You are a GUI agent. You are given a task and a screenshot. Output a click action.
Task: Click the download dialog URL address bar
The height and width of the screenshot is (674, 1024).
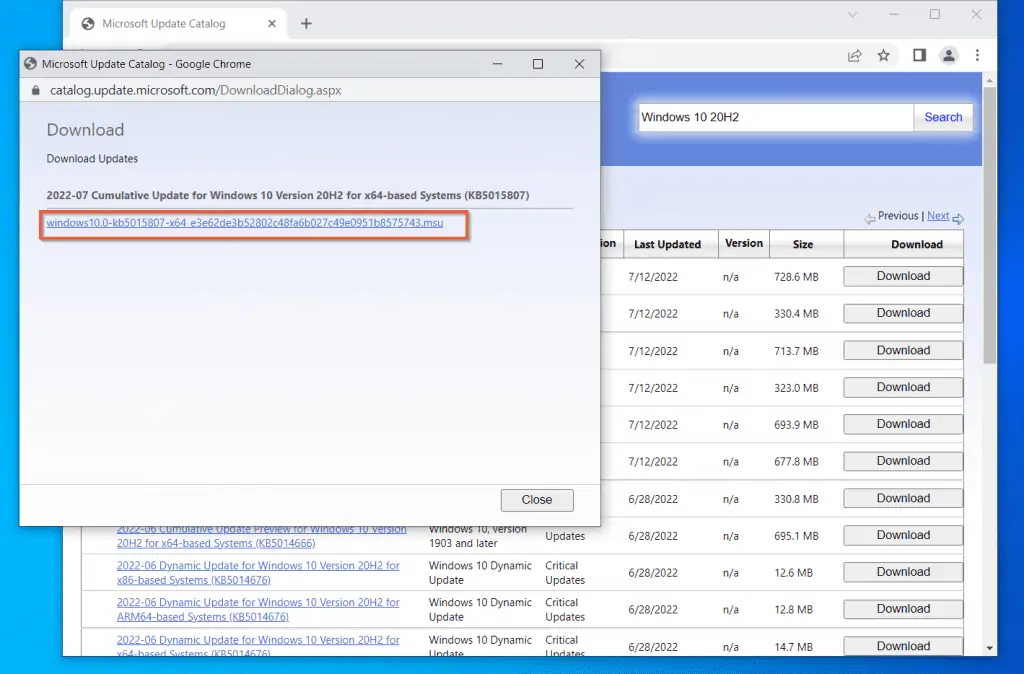point(310,90)
